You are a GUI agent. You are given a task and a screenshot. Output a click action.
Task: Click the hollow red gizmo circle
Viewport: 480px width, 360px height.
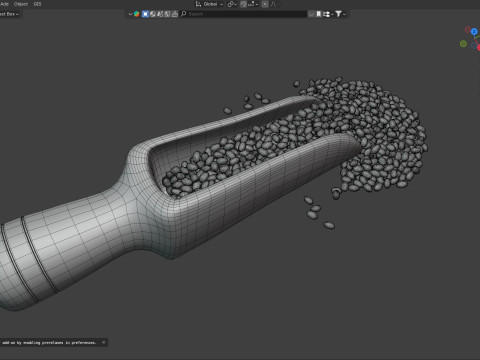(468, 29)
